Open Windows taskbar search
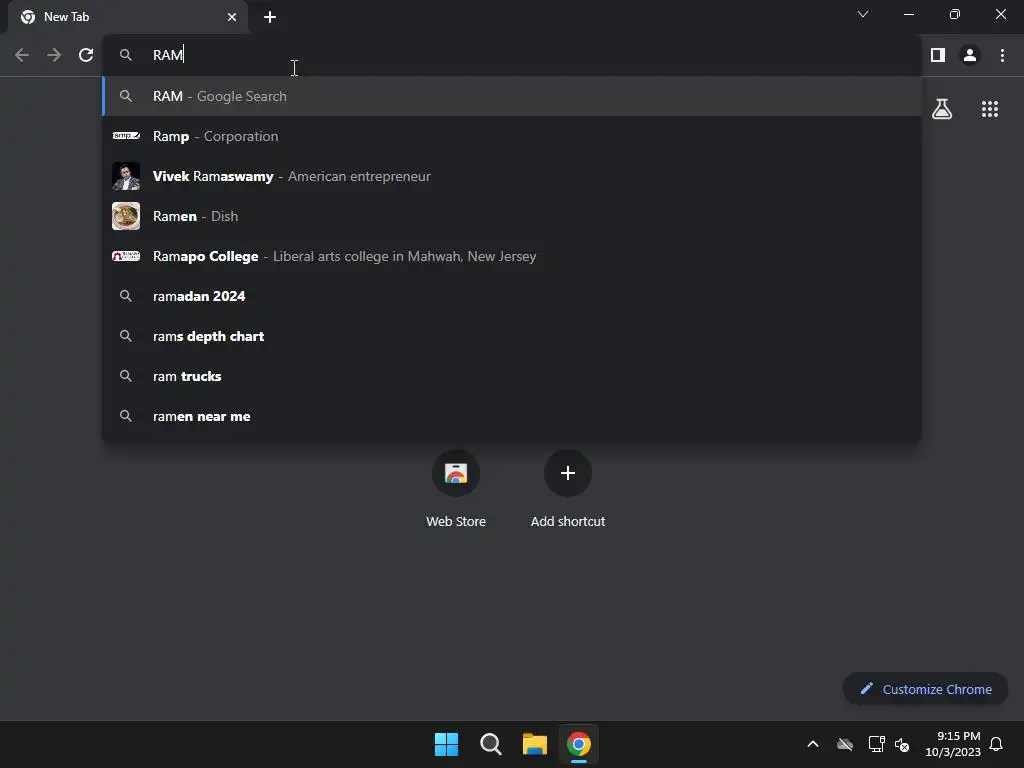 (x=490, y=744)
